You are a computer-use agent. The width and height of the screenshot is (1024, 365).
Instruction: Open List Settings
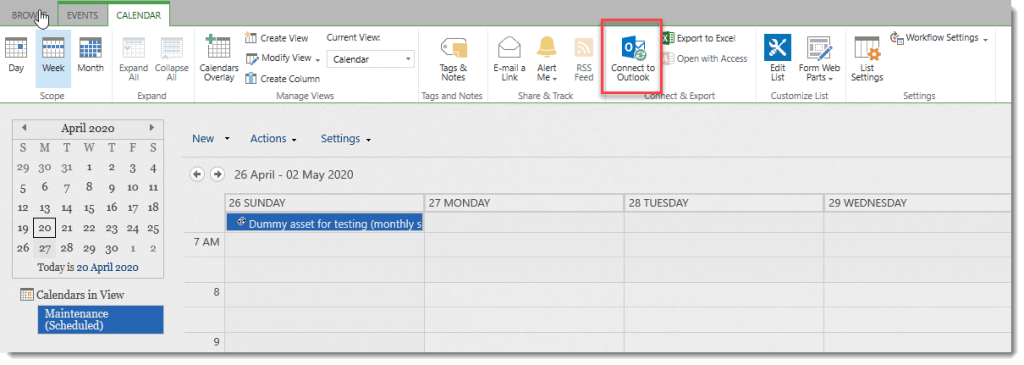(867, 59)
